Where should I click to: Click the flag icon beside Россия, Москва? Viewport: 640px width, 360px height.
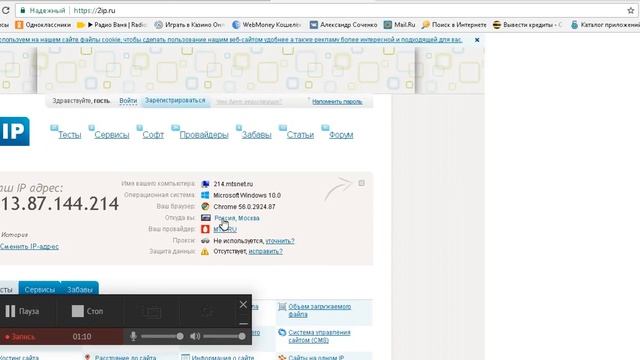click(x=205, y=218)
